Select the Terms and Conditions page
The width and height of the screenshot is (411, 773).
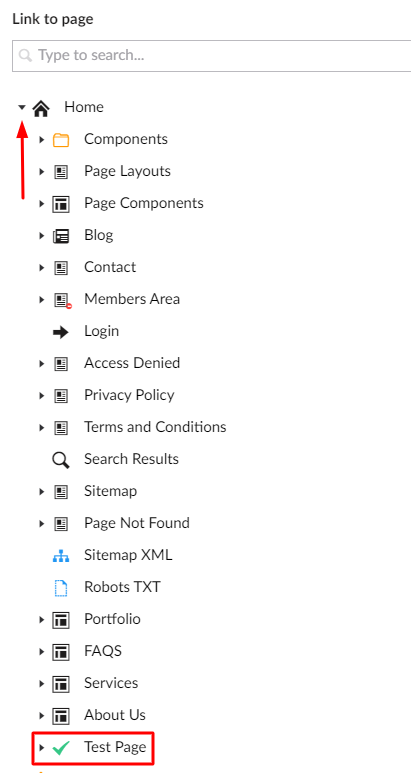(155, 427)
